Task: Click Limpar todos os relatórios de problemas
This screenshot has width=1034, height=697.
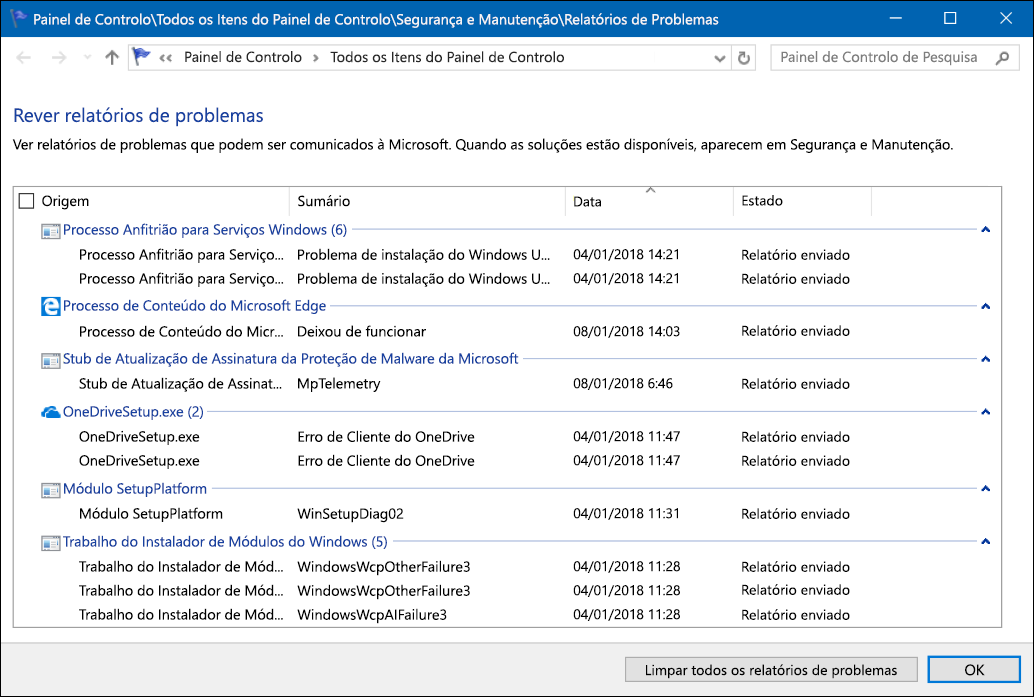Action: tap(769, 670)
